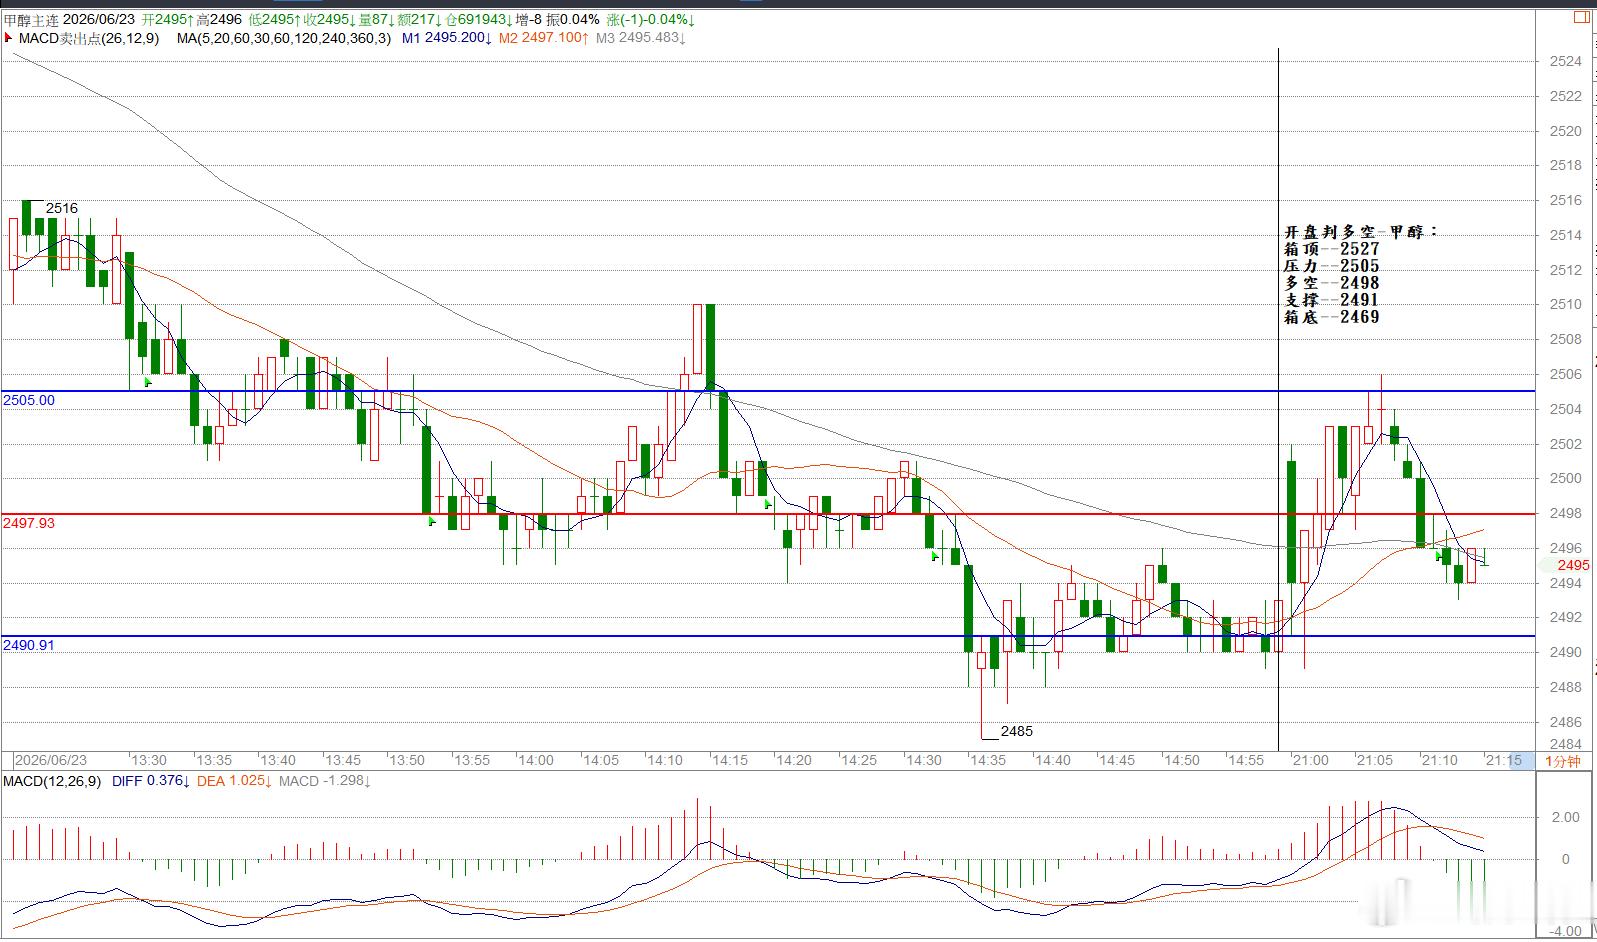Click green signal flag on the 2497.93 line
This screenshot has width=1597, height=942.
pyautogui.click(x=432, y=520)
